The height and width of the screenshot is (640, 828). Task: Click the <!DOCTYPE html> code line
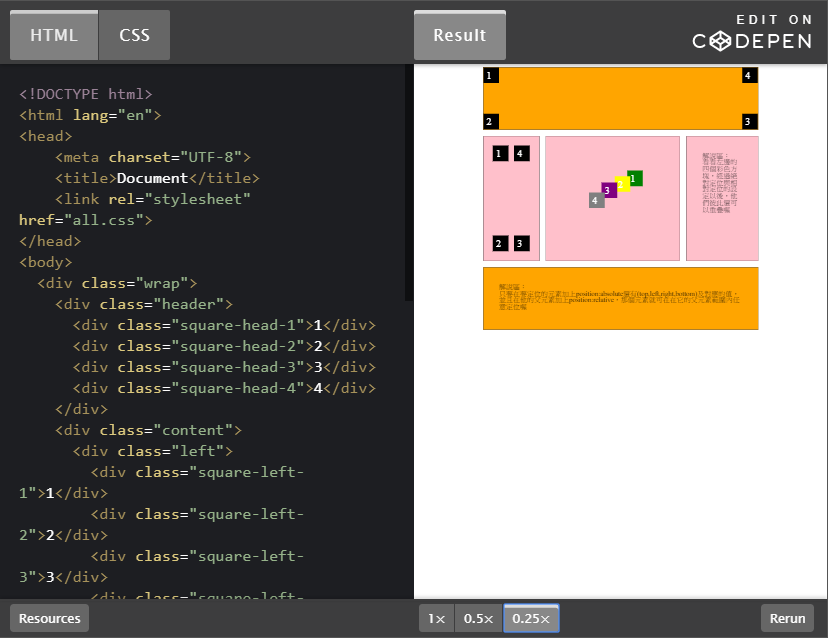86,94
